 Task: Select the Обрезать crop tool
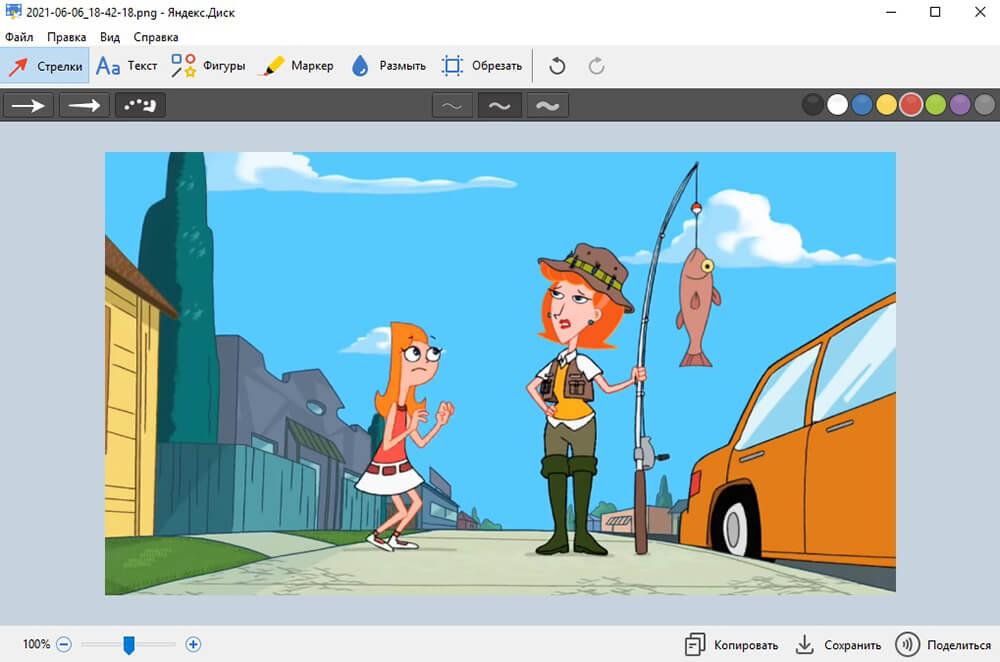point(482,66)
